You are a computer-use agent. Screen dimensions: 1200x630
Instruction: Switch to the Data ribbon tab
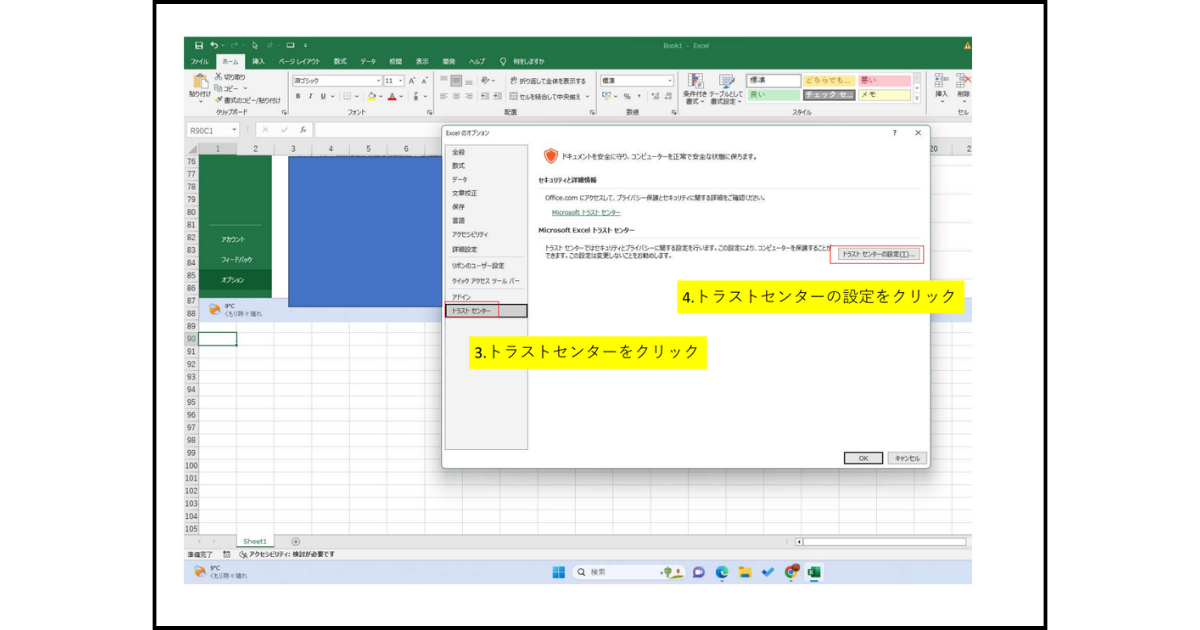[x=368, y=61]
